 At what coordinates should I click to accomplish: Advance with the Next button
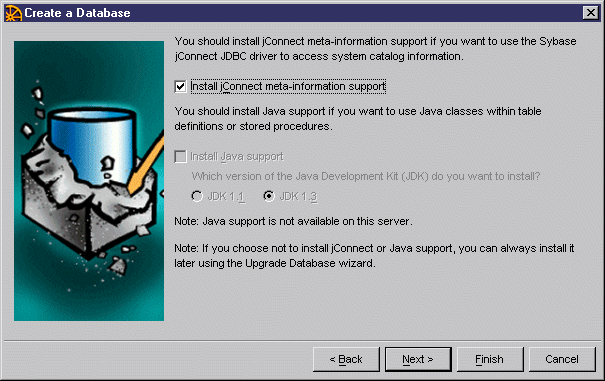418,359
